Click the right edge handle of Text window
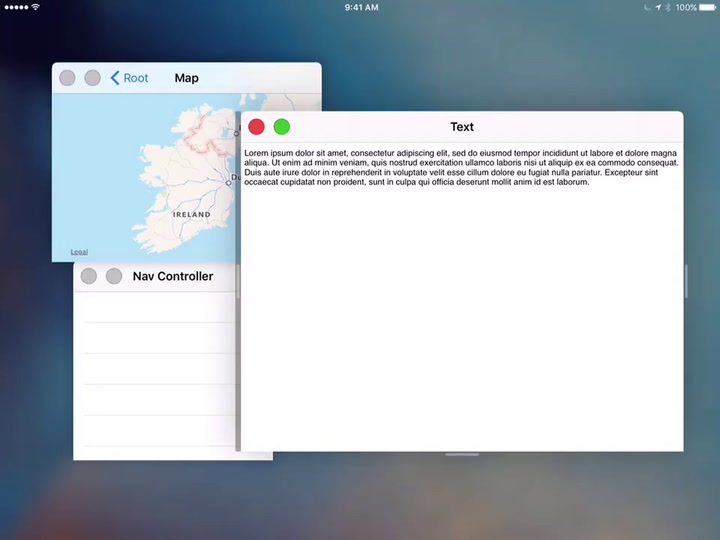 tap(686, 281)
